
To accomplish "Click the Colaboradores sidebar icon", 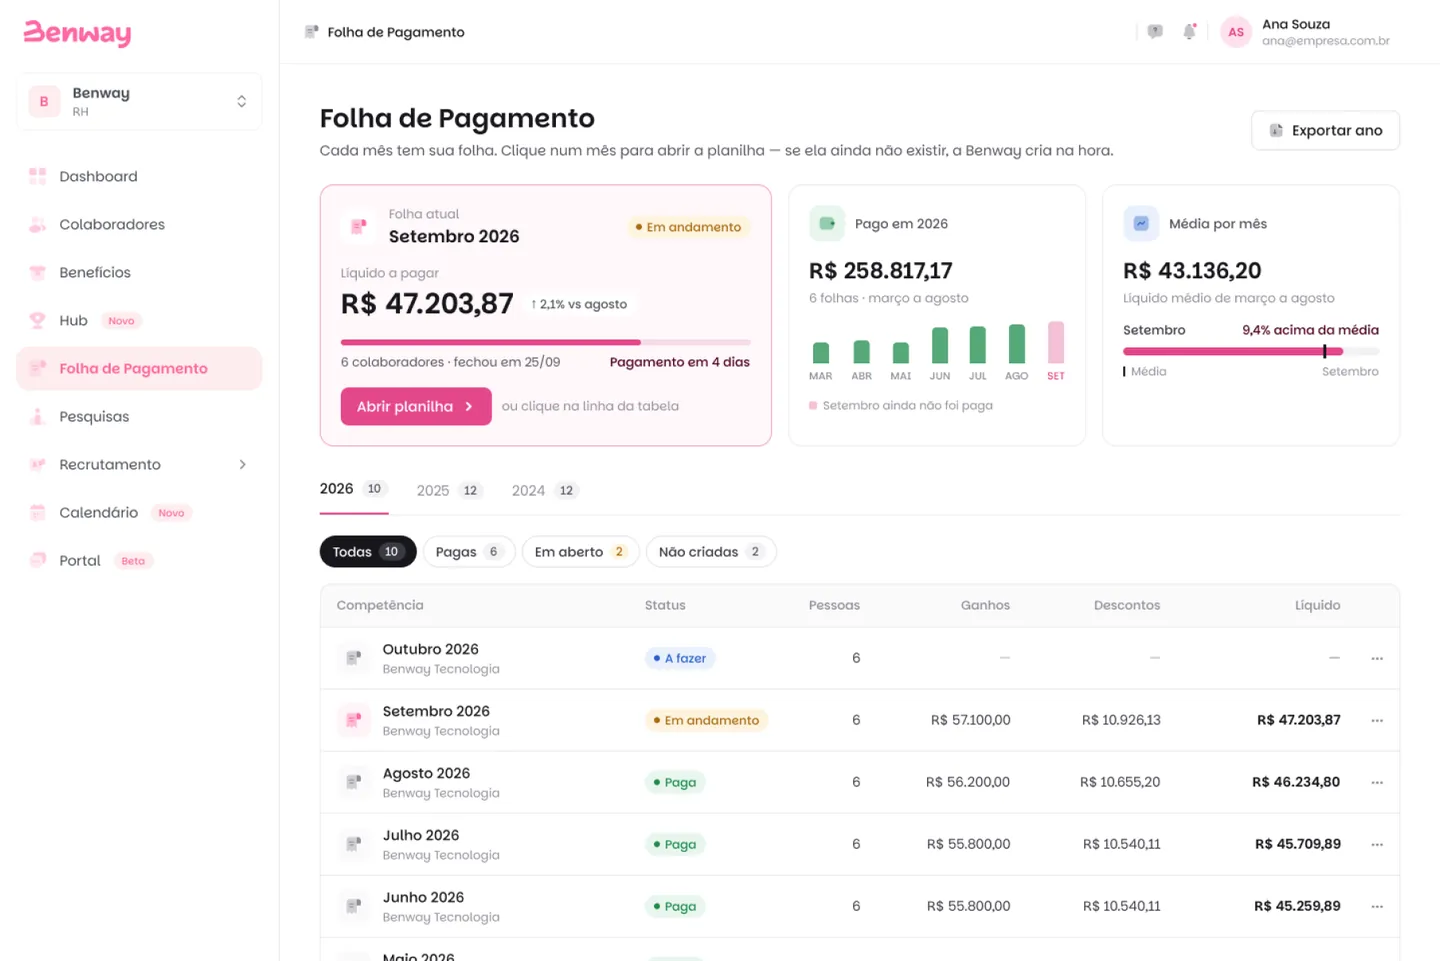I will click(38, 224).
